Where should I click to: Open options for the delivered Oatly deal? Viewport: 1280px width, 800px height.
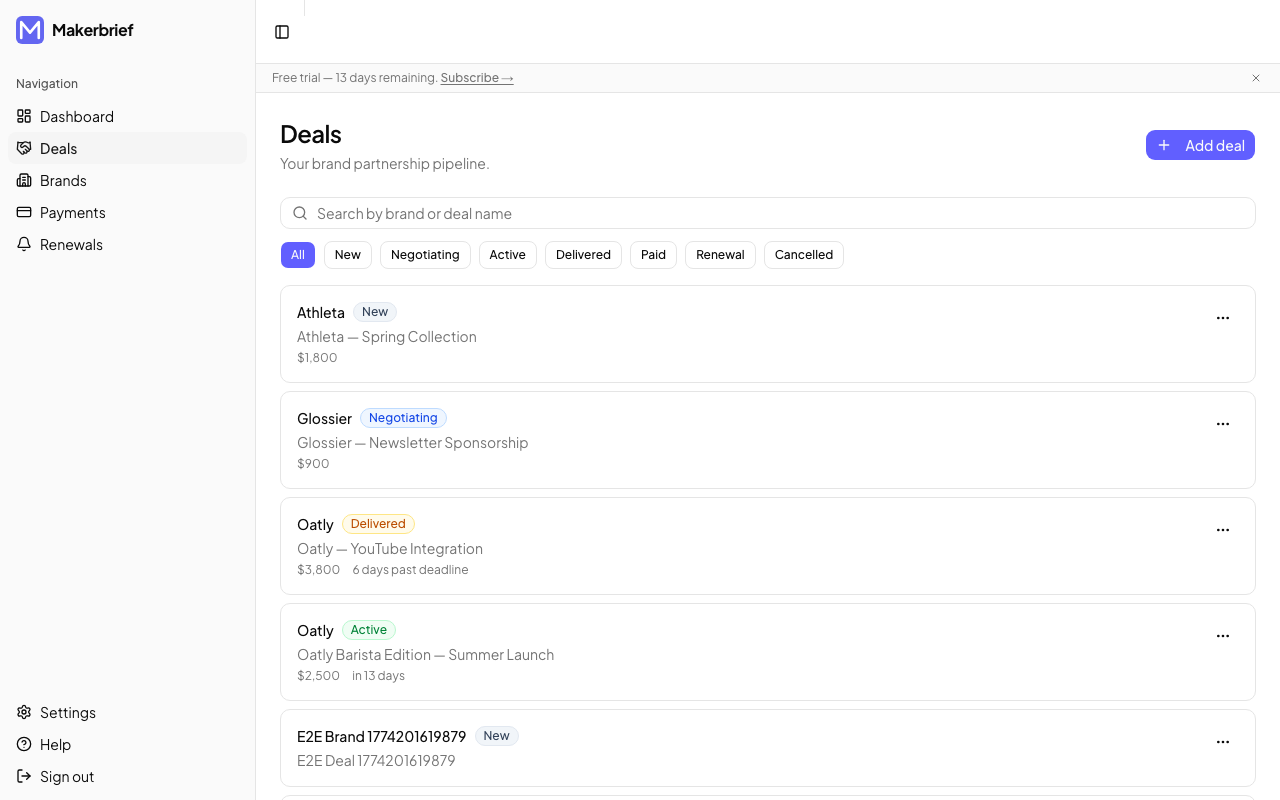tap(1223, 530)
